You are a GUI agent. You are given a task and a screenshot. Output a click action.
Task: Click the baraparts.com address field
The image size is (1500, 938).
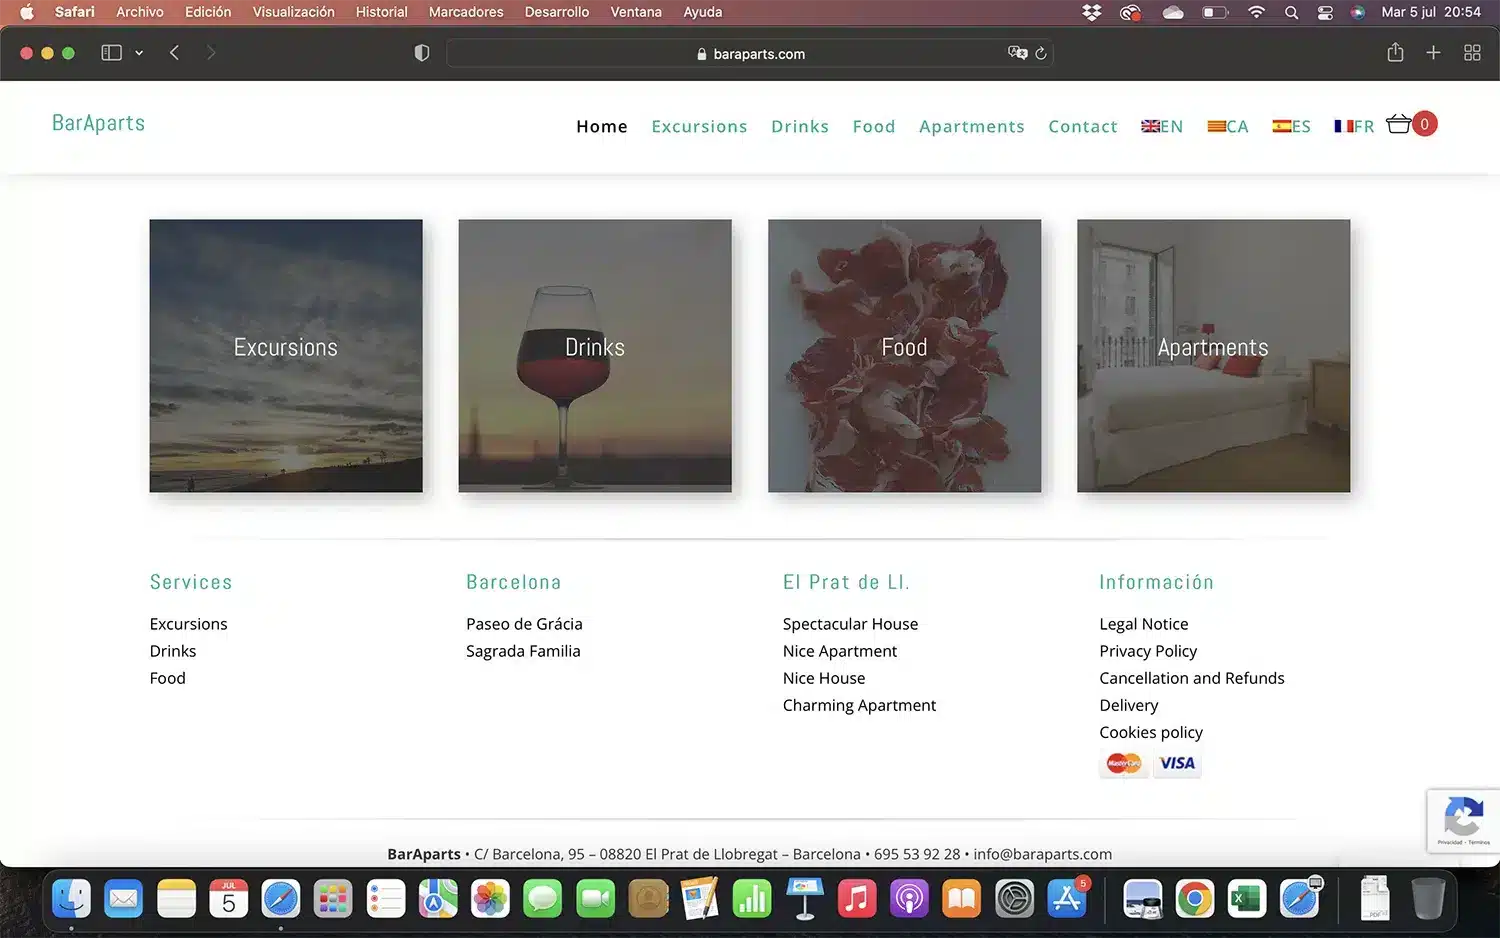750,54
